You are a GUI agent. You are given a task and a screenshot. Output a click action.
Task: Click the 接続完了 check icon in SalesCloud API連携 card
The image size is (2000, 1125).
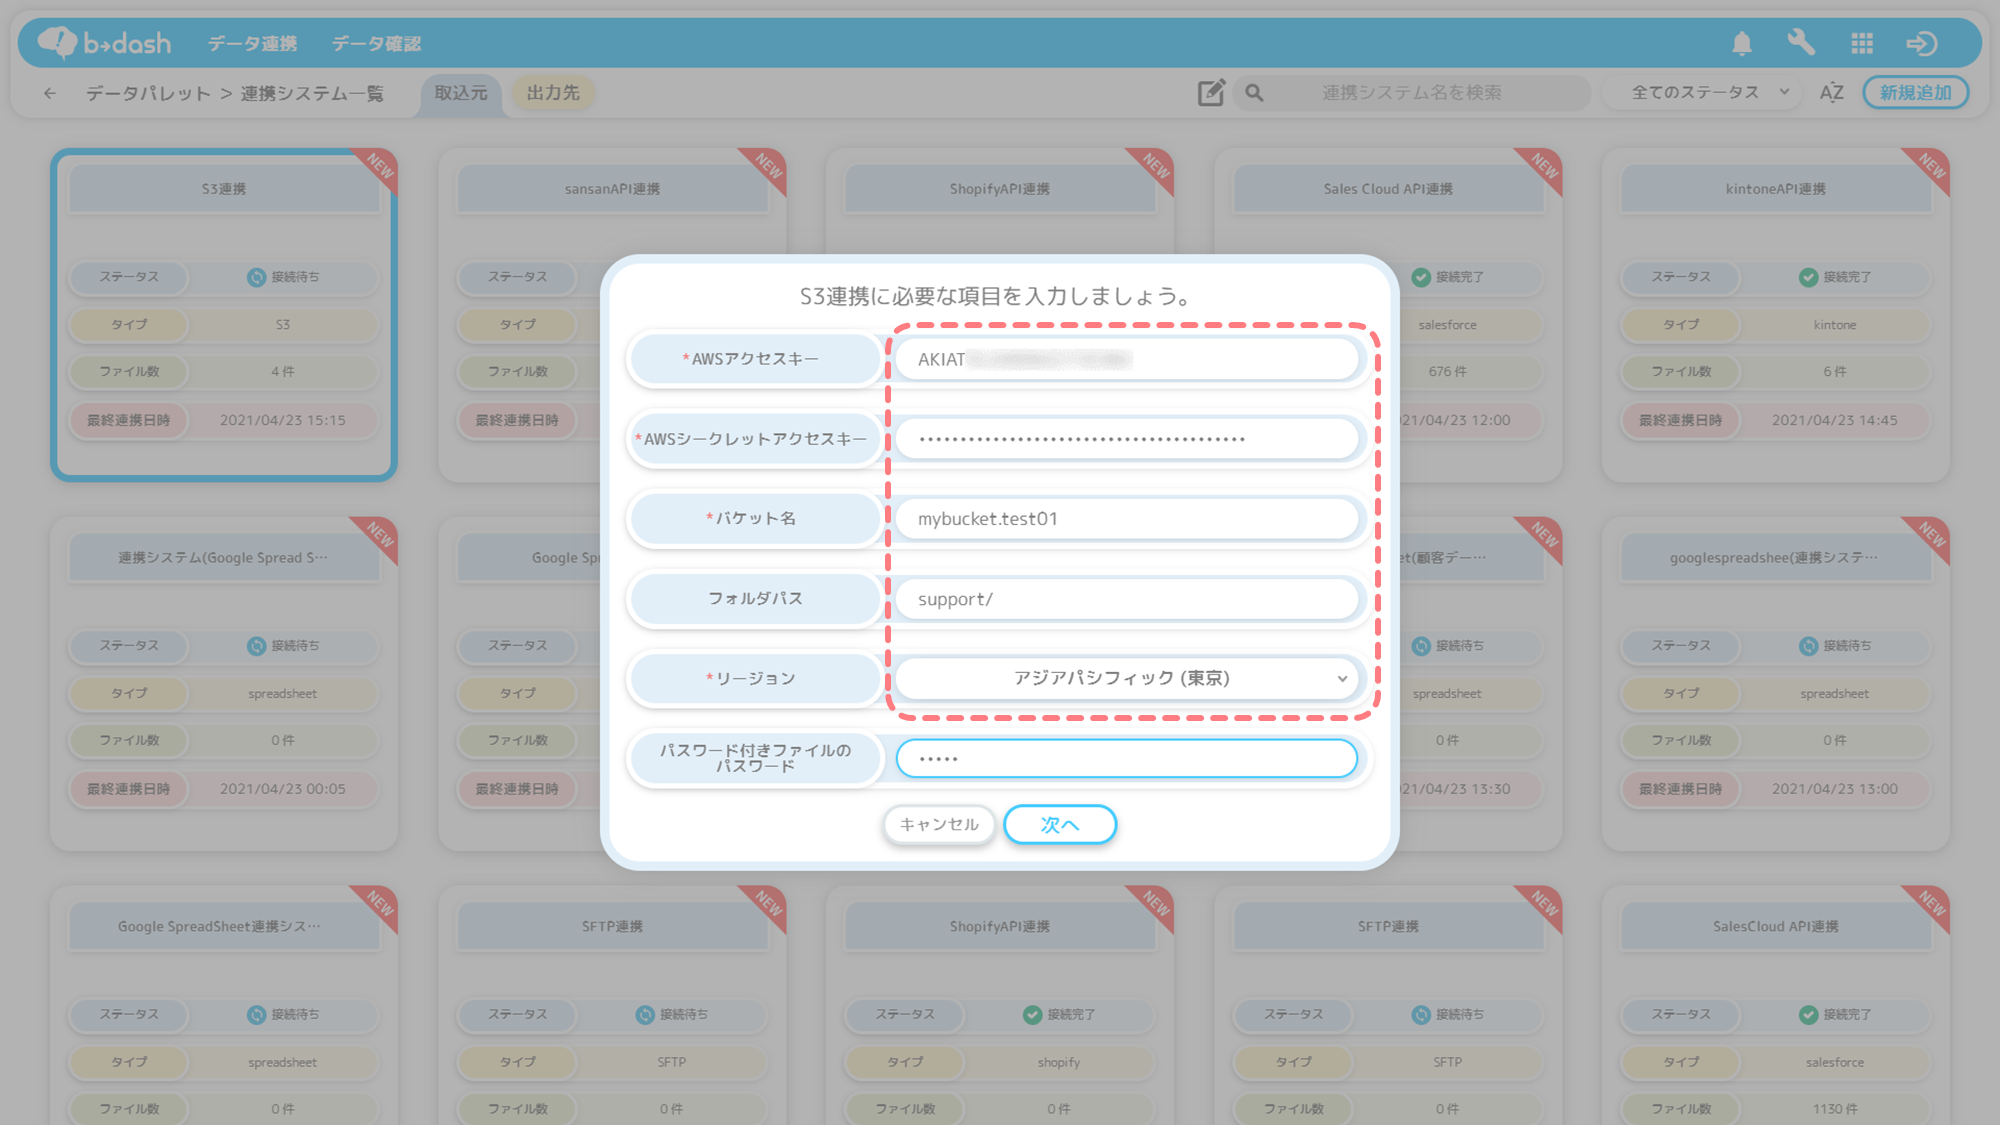click(1808, 1015)
